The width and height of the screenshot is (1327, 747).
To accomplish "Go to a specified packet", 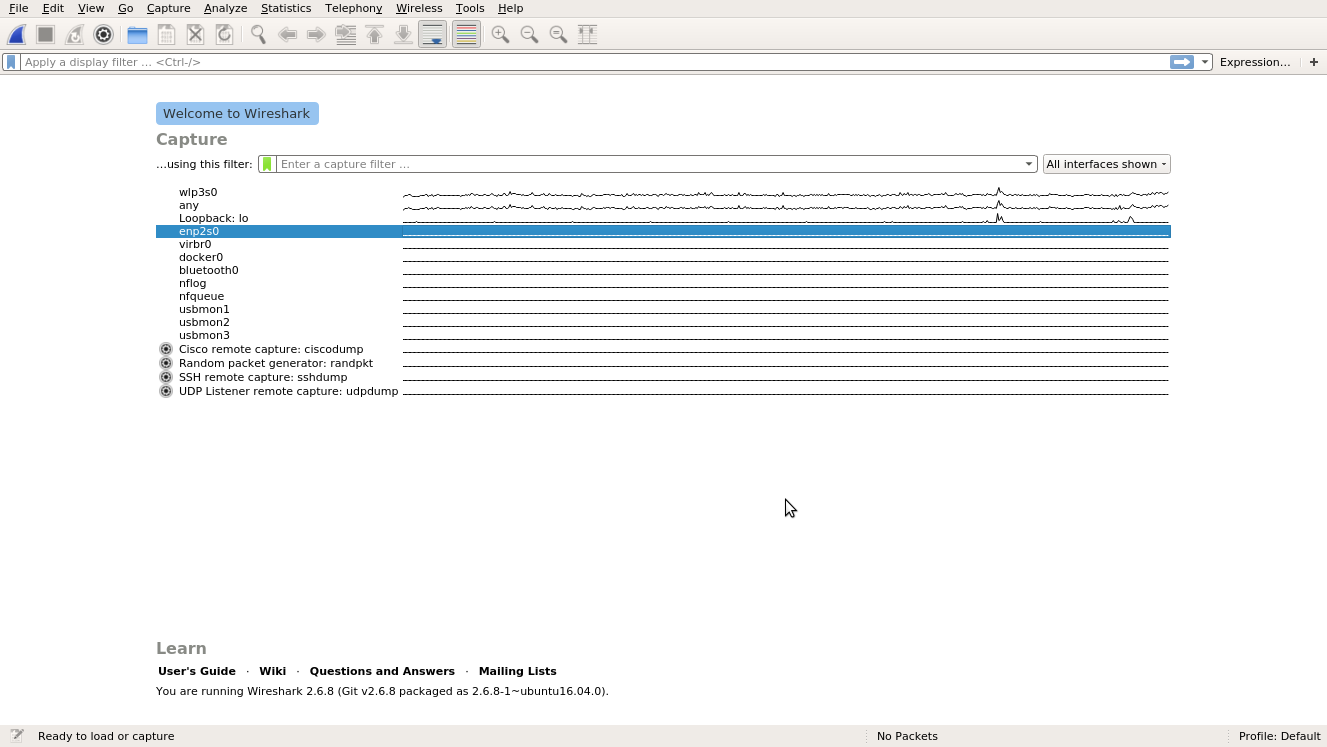I will 345,35.
